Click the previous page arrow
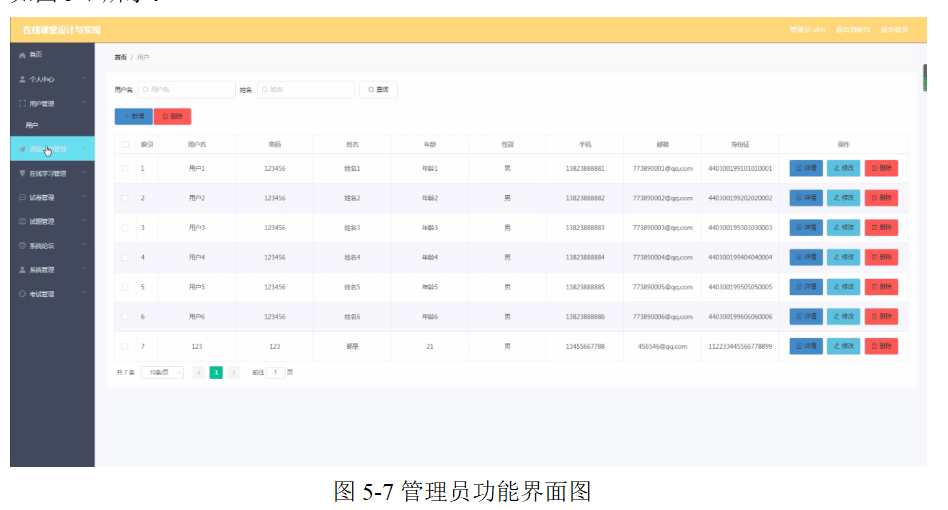948x510 pixels. [198, 373]
